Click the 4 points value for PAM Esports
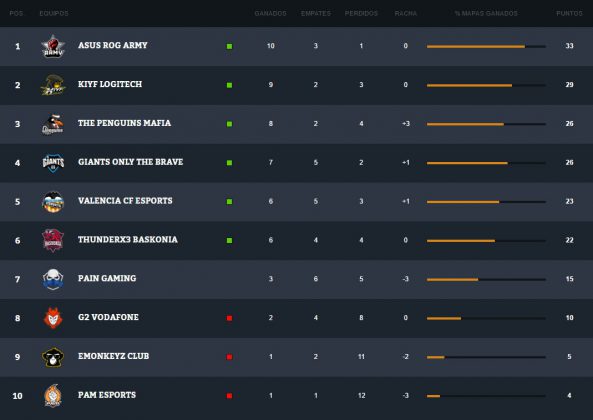Screen dimensions: 593x420 [x=569, y=395]
